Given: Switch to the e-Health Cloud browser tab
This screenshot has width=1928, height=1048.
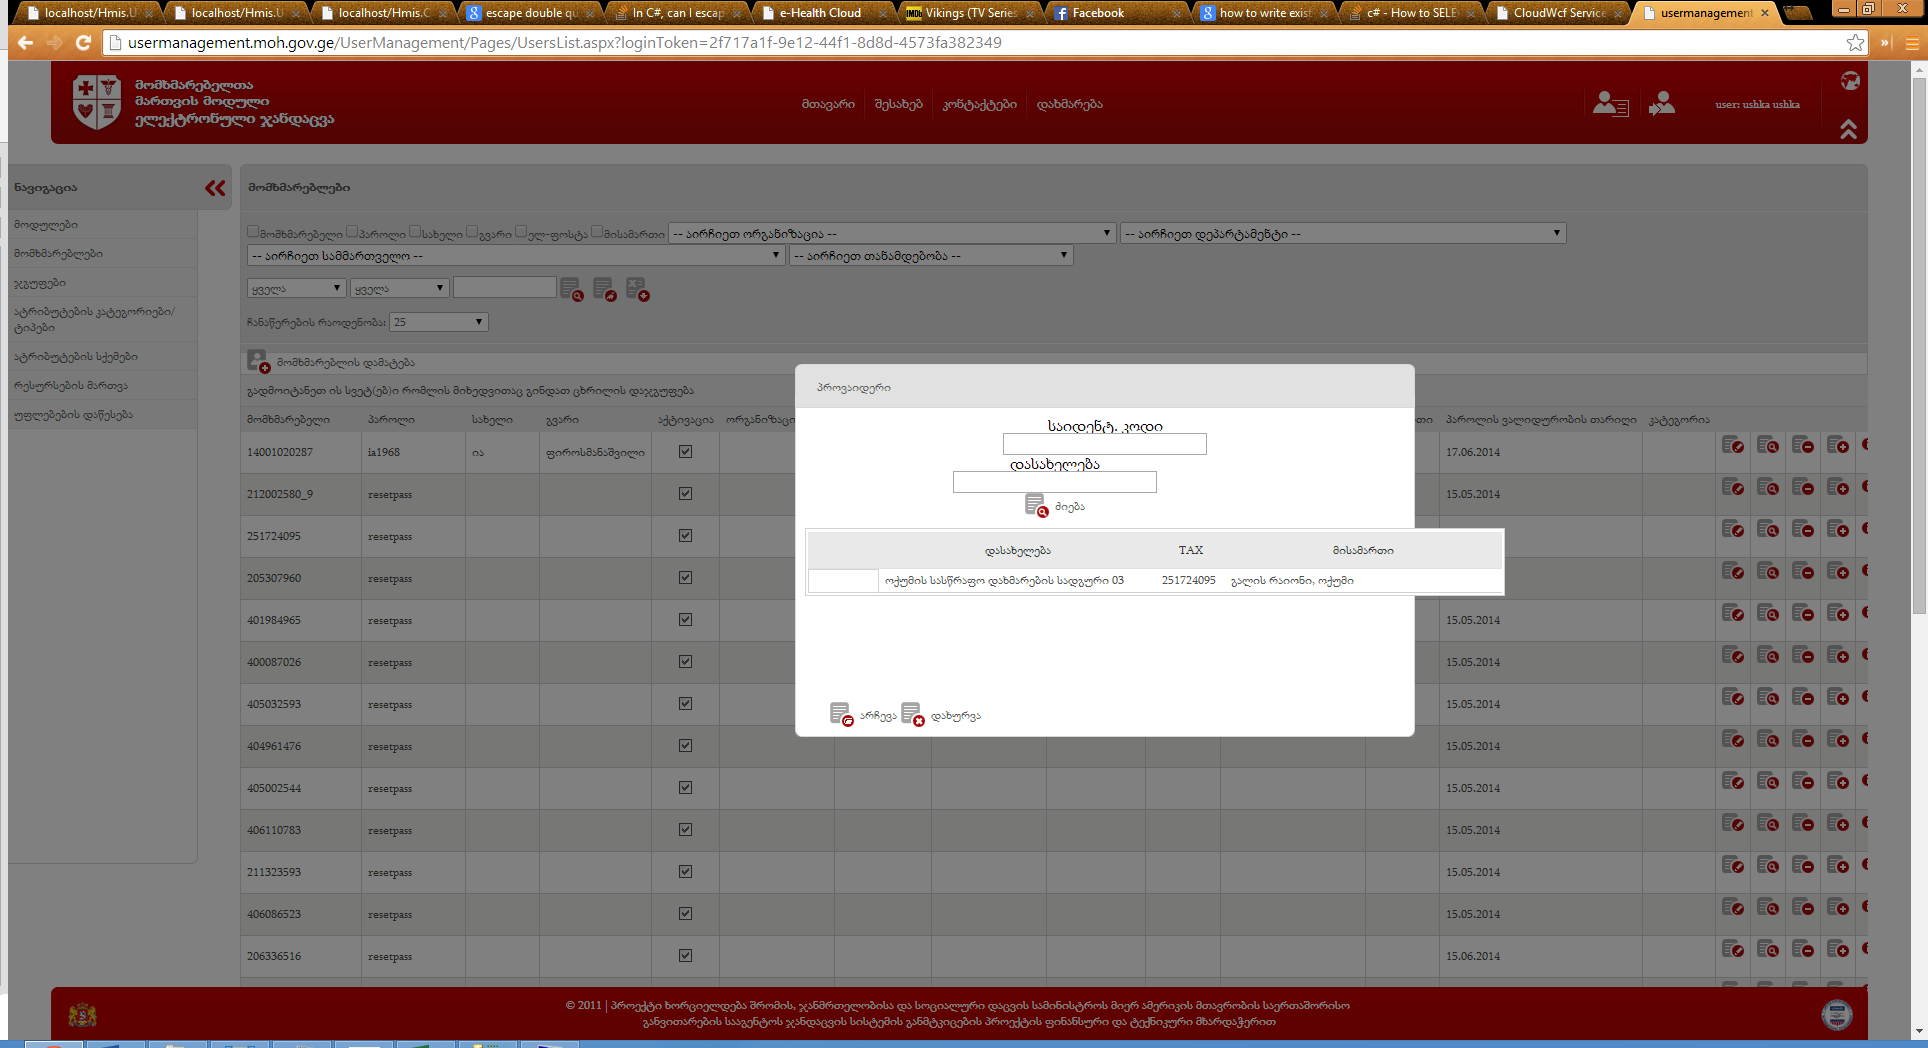Looking at the screenshot, I should [820, 13].
